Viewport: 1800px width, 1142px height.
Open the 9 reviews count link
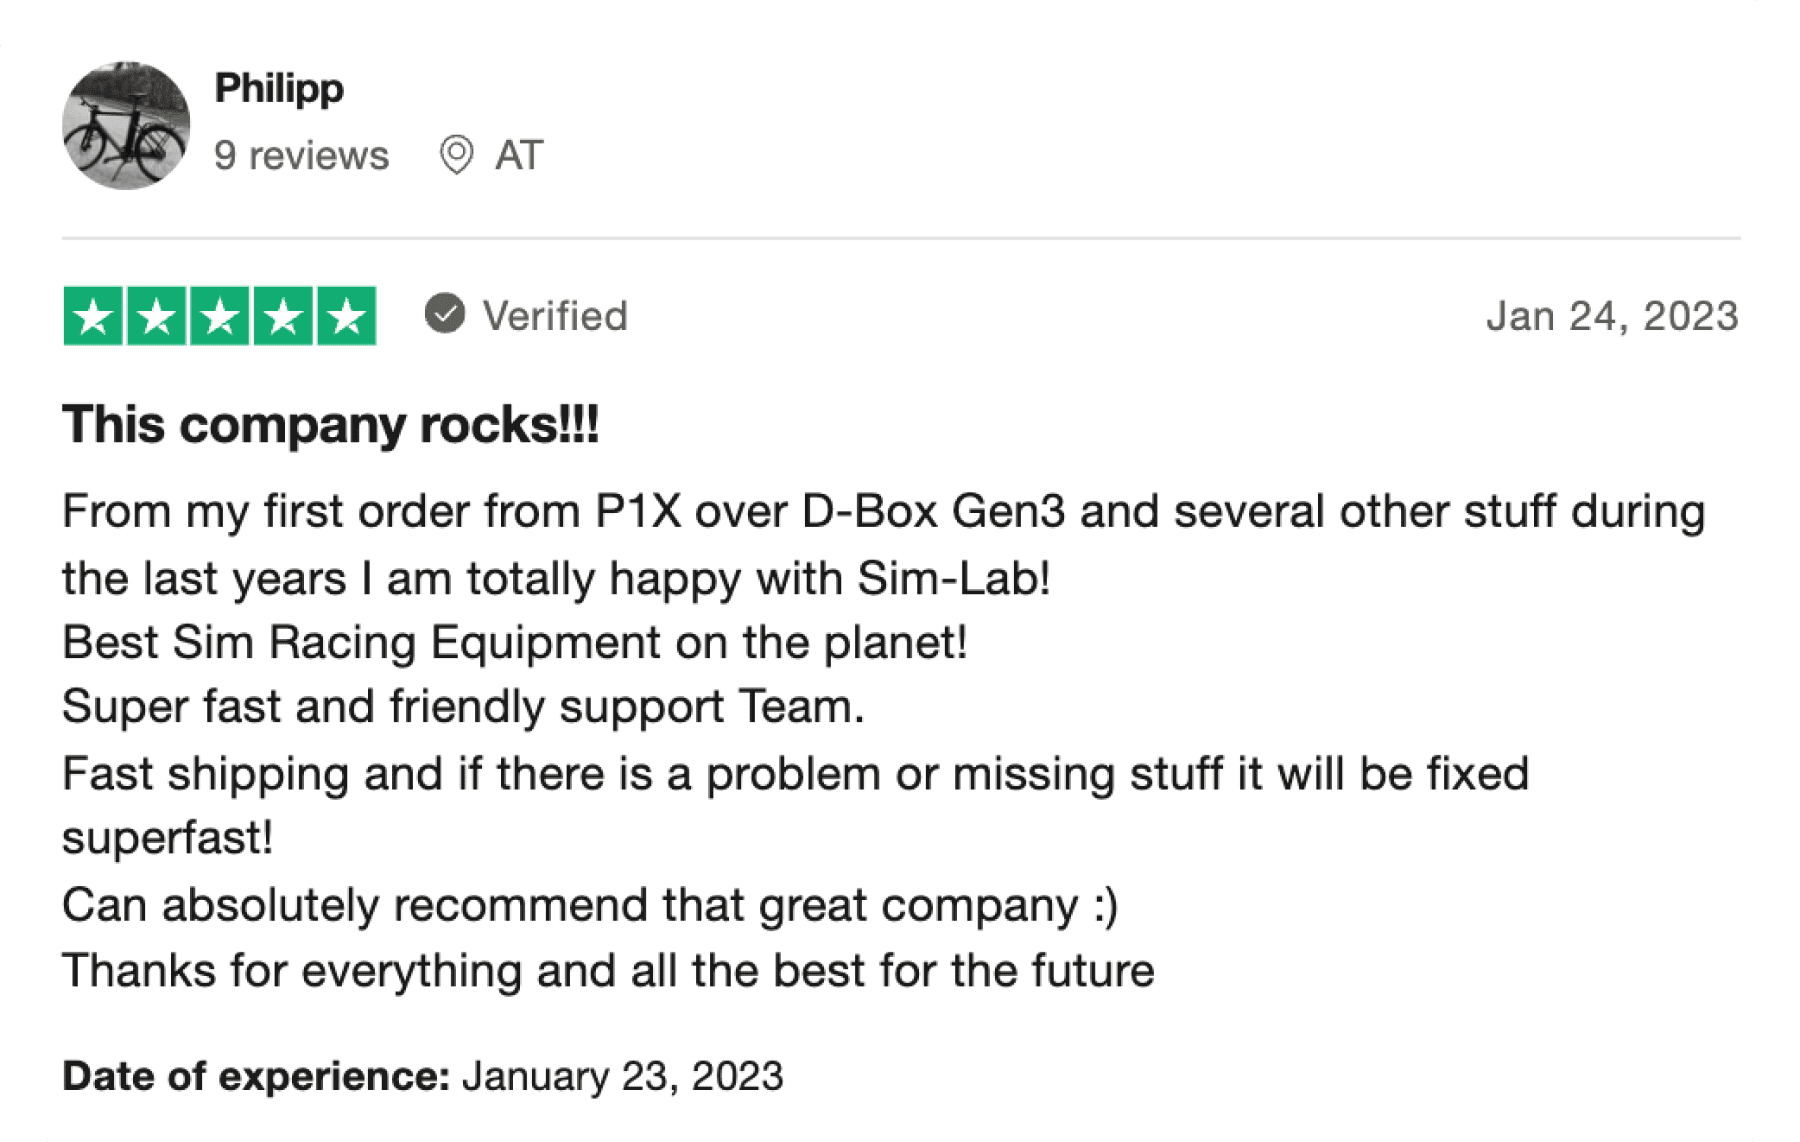tap(301, 155)
